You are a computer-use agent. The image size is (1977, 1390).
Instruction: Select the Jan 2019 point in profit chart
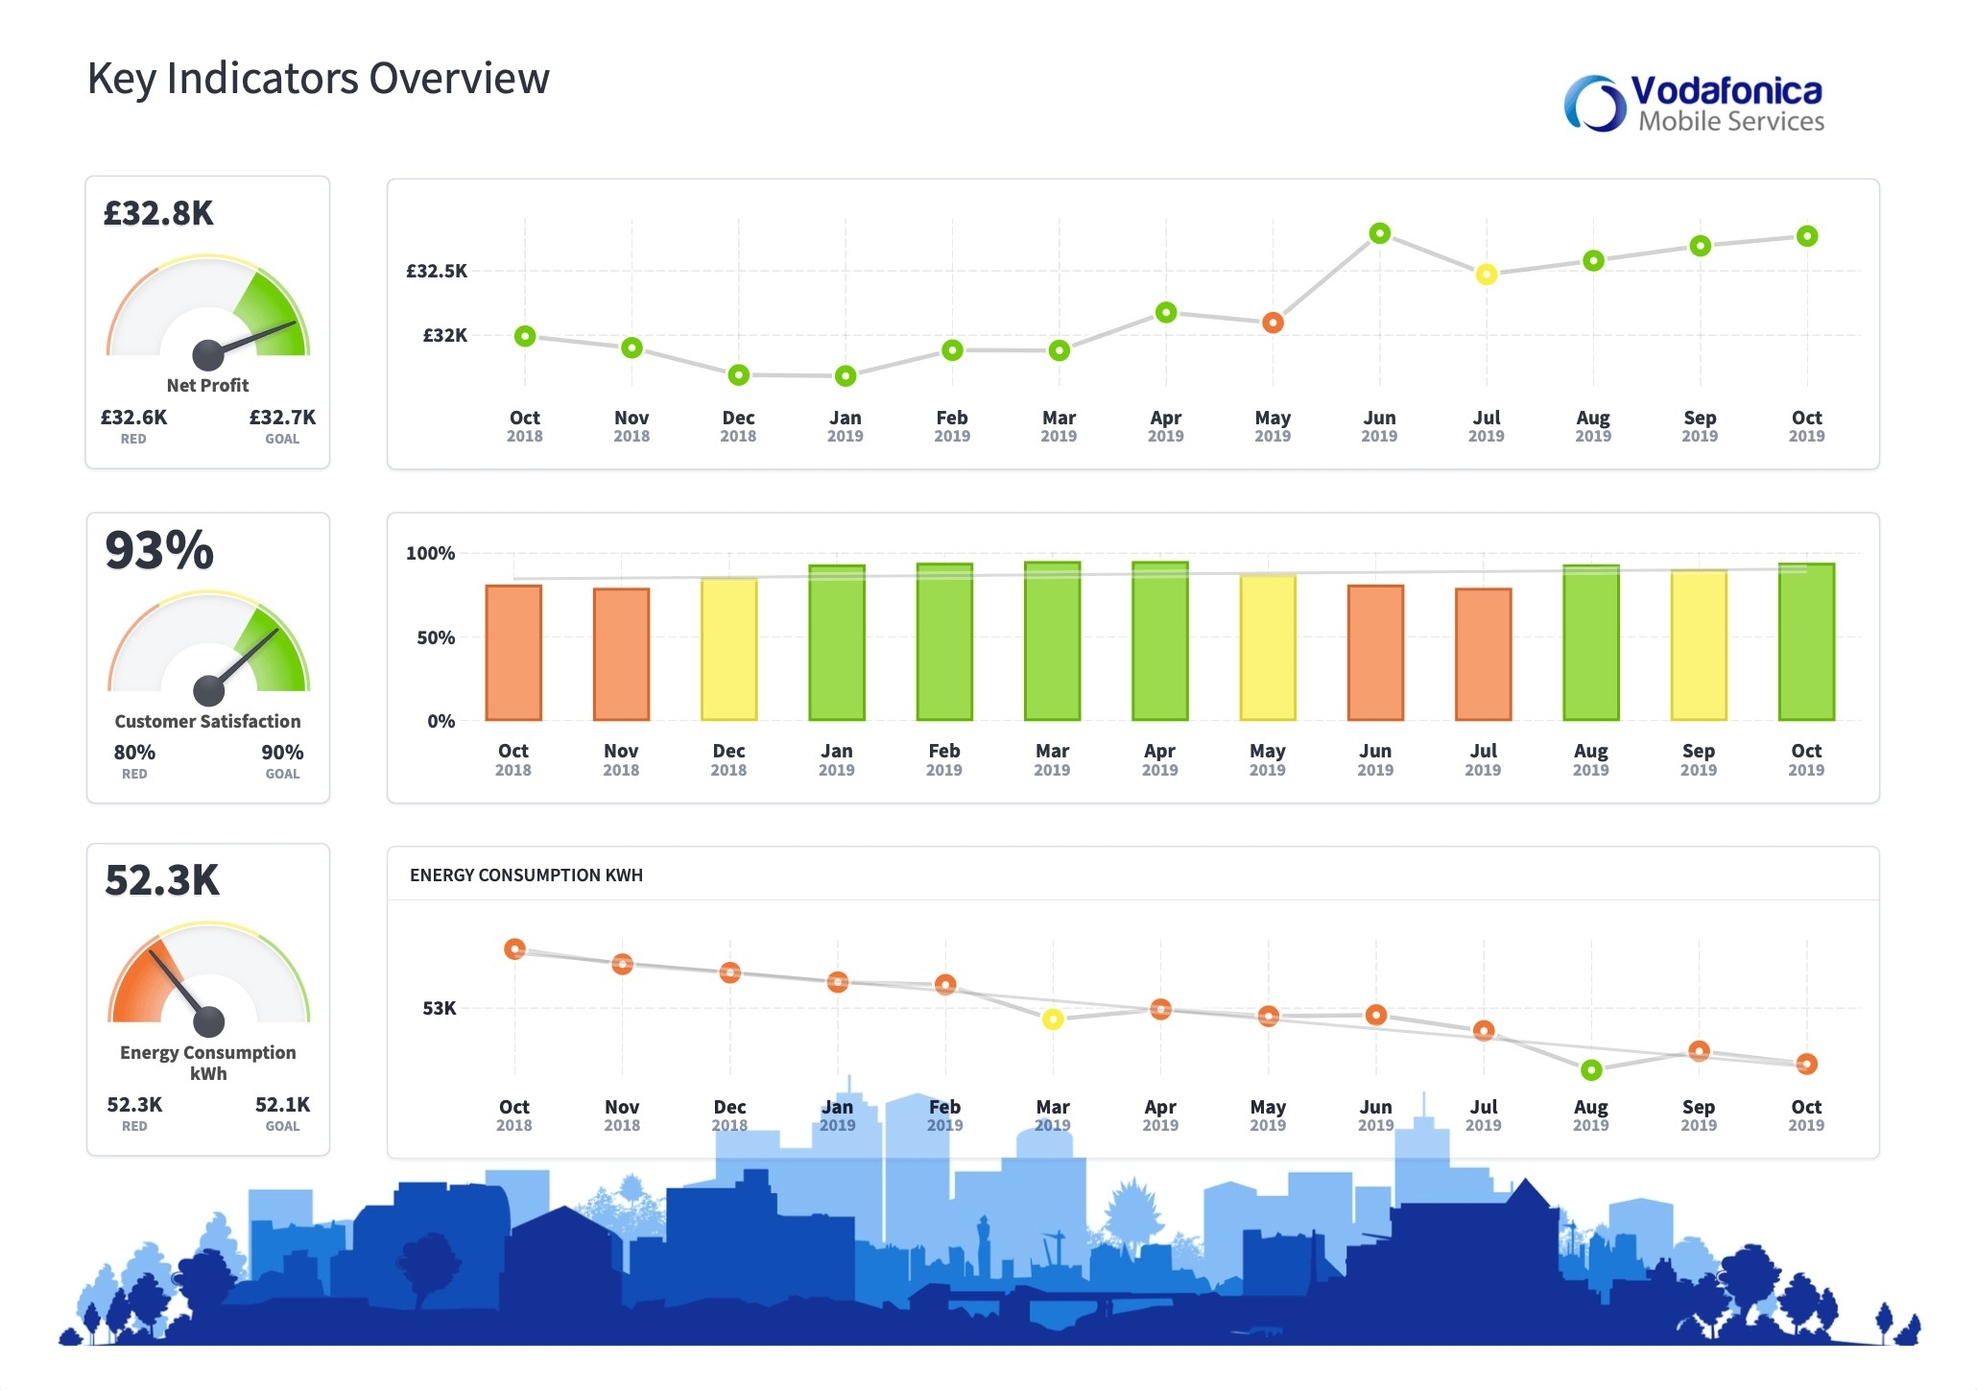846,376
